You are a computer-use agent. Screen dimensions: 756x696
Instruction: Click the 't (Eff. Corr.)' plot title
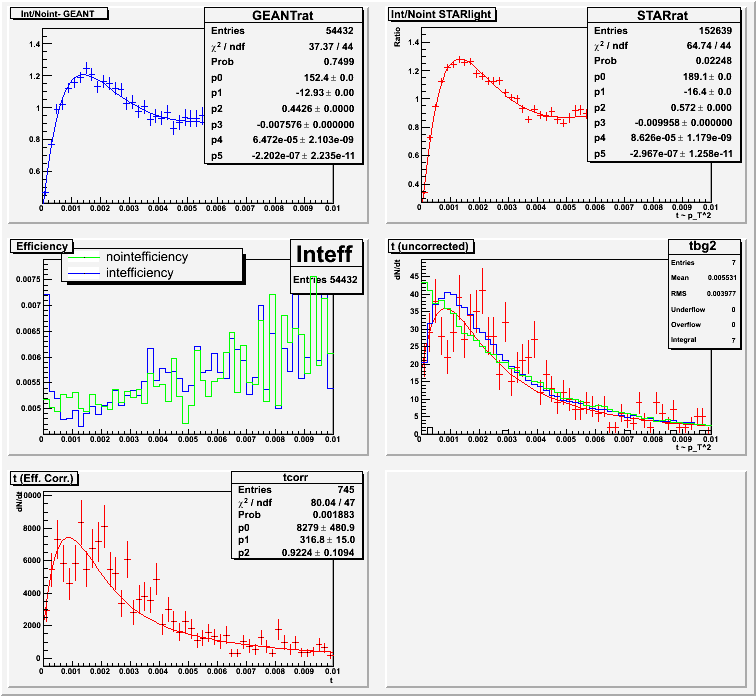46,478
